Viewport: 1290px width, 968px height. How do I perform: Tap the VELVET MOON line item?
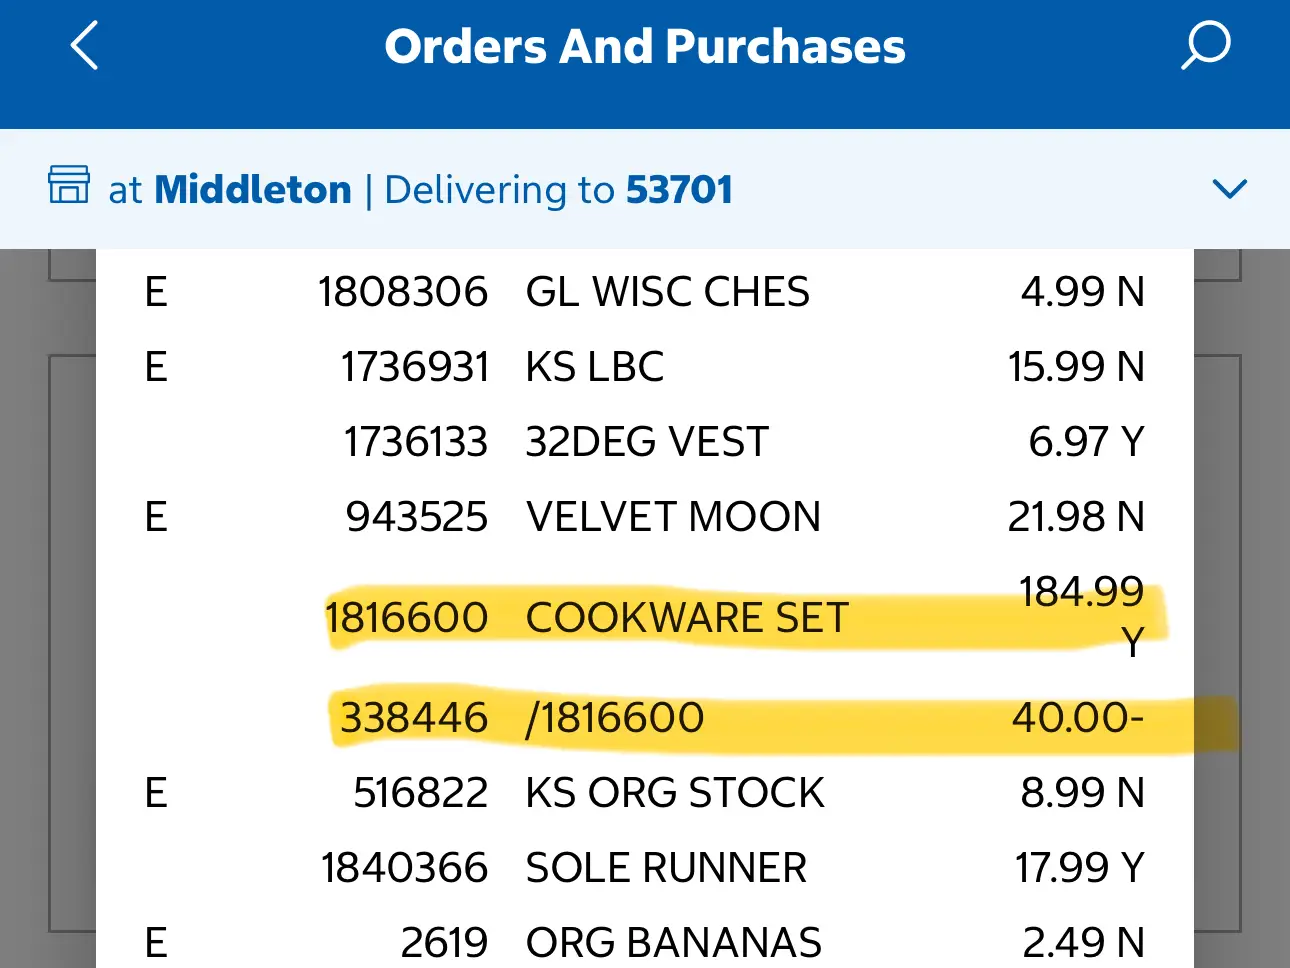click(673, 516)
